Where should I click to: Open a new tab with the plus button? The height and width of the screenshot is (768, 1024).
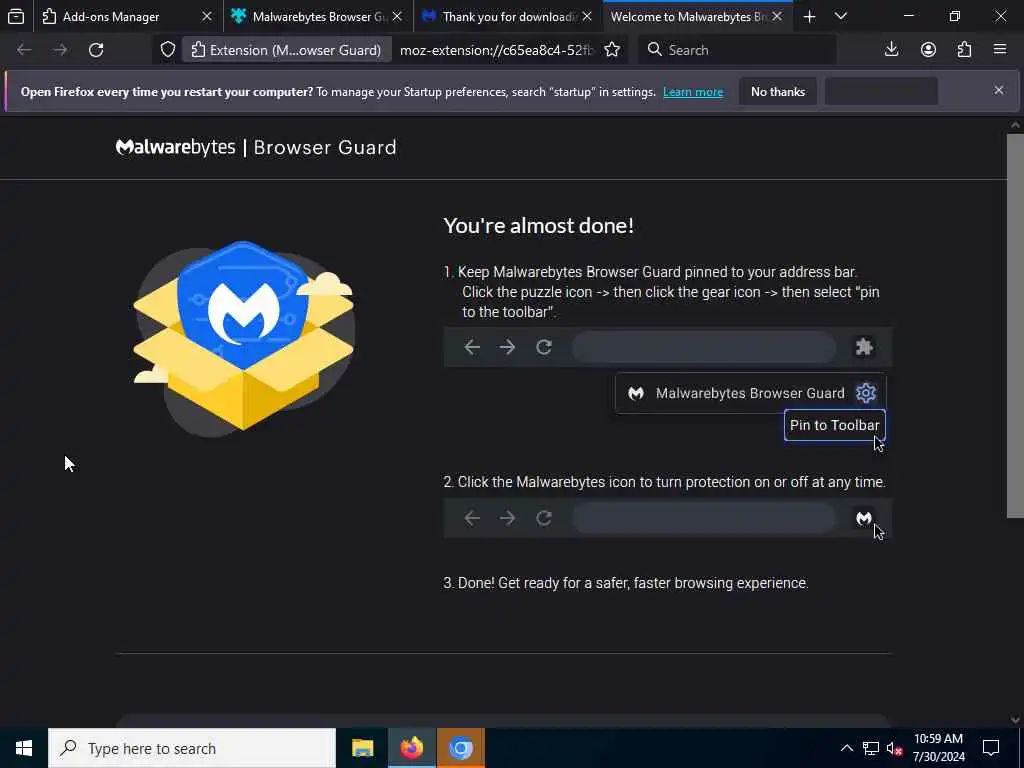tap(810, 16)
